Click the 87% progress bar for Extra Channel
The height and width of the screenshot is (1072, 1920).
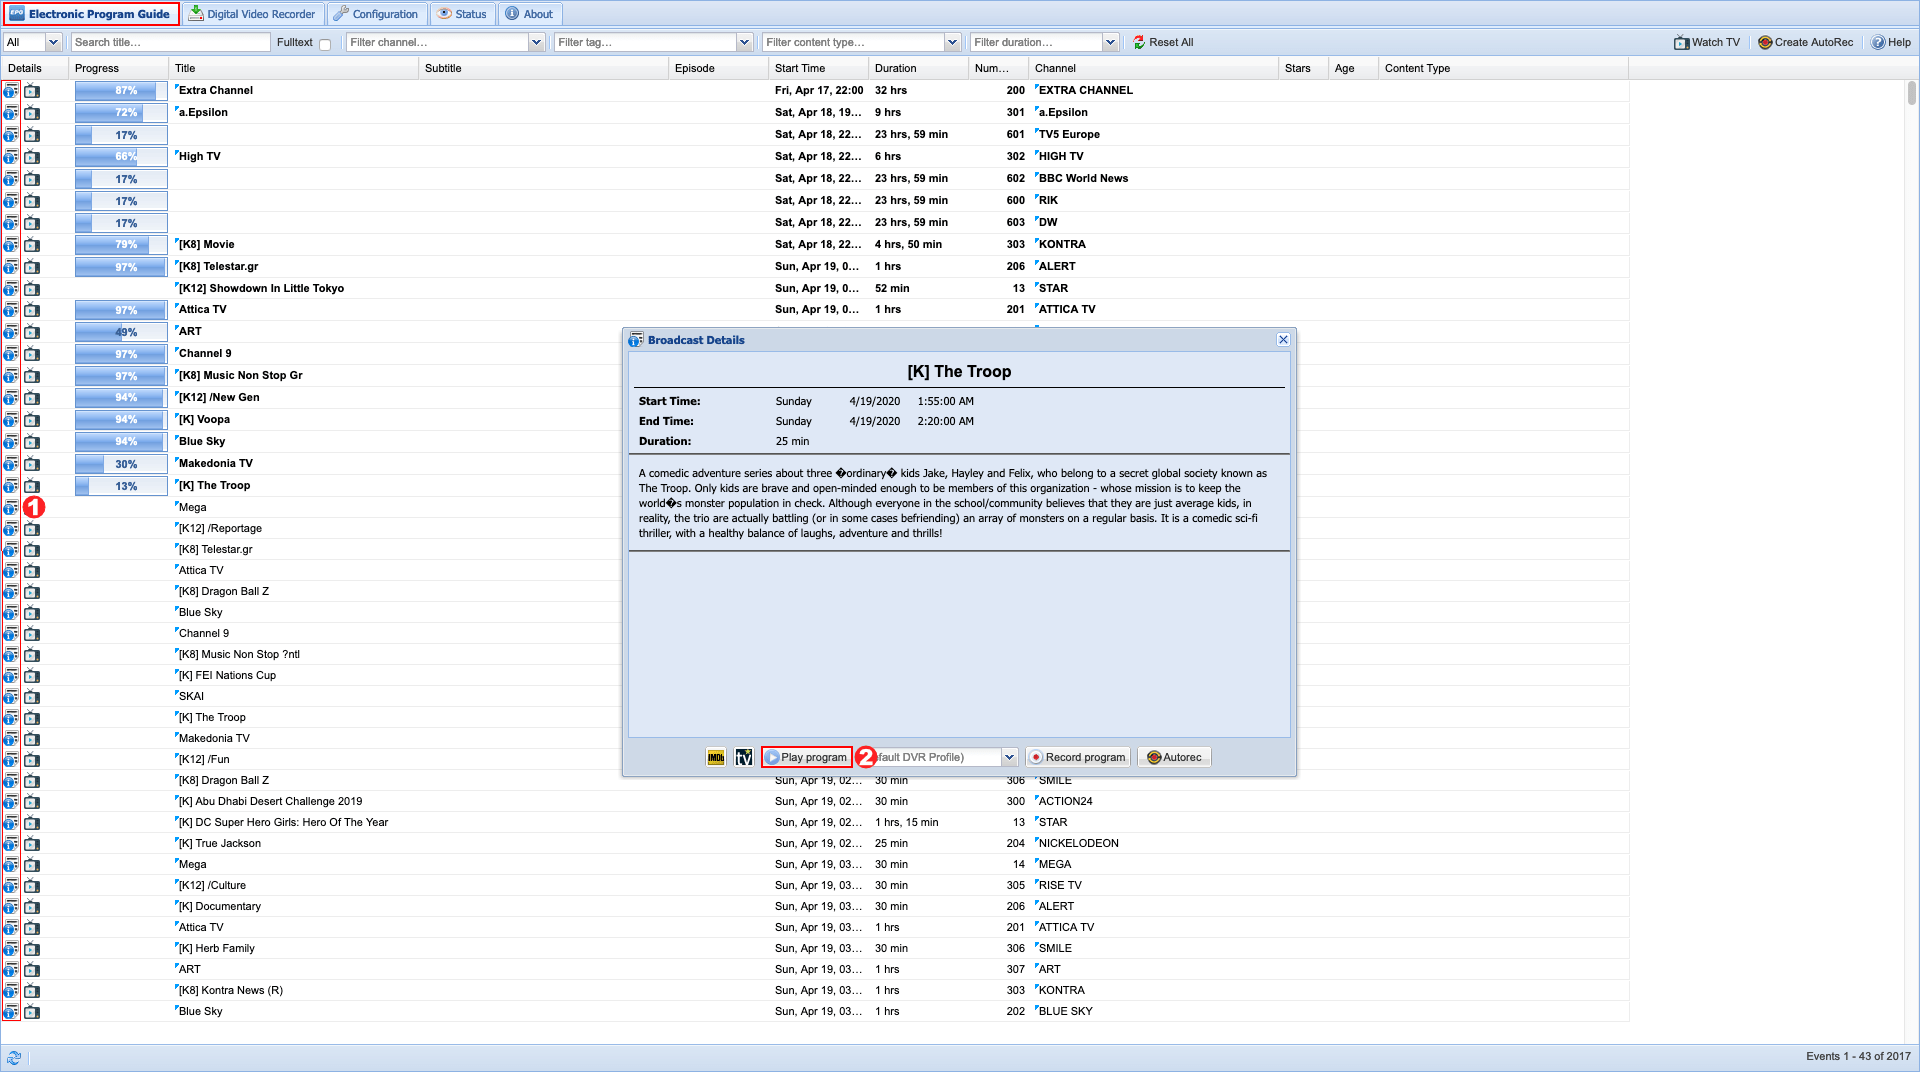click(x=121, y=91)
